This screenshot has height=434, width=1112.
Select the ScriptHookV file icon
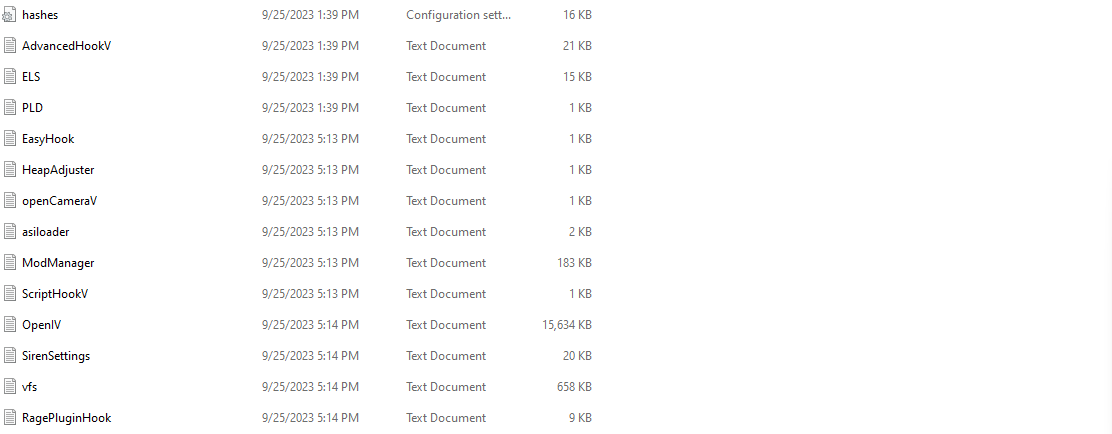click(9, 294)
